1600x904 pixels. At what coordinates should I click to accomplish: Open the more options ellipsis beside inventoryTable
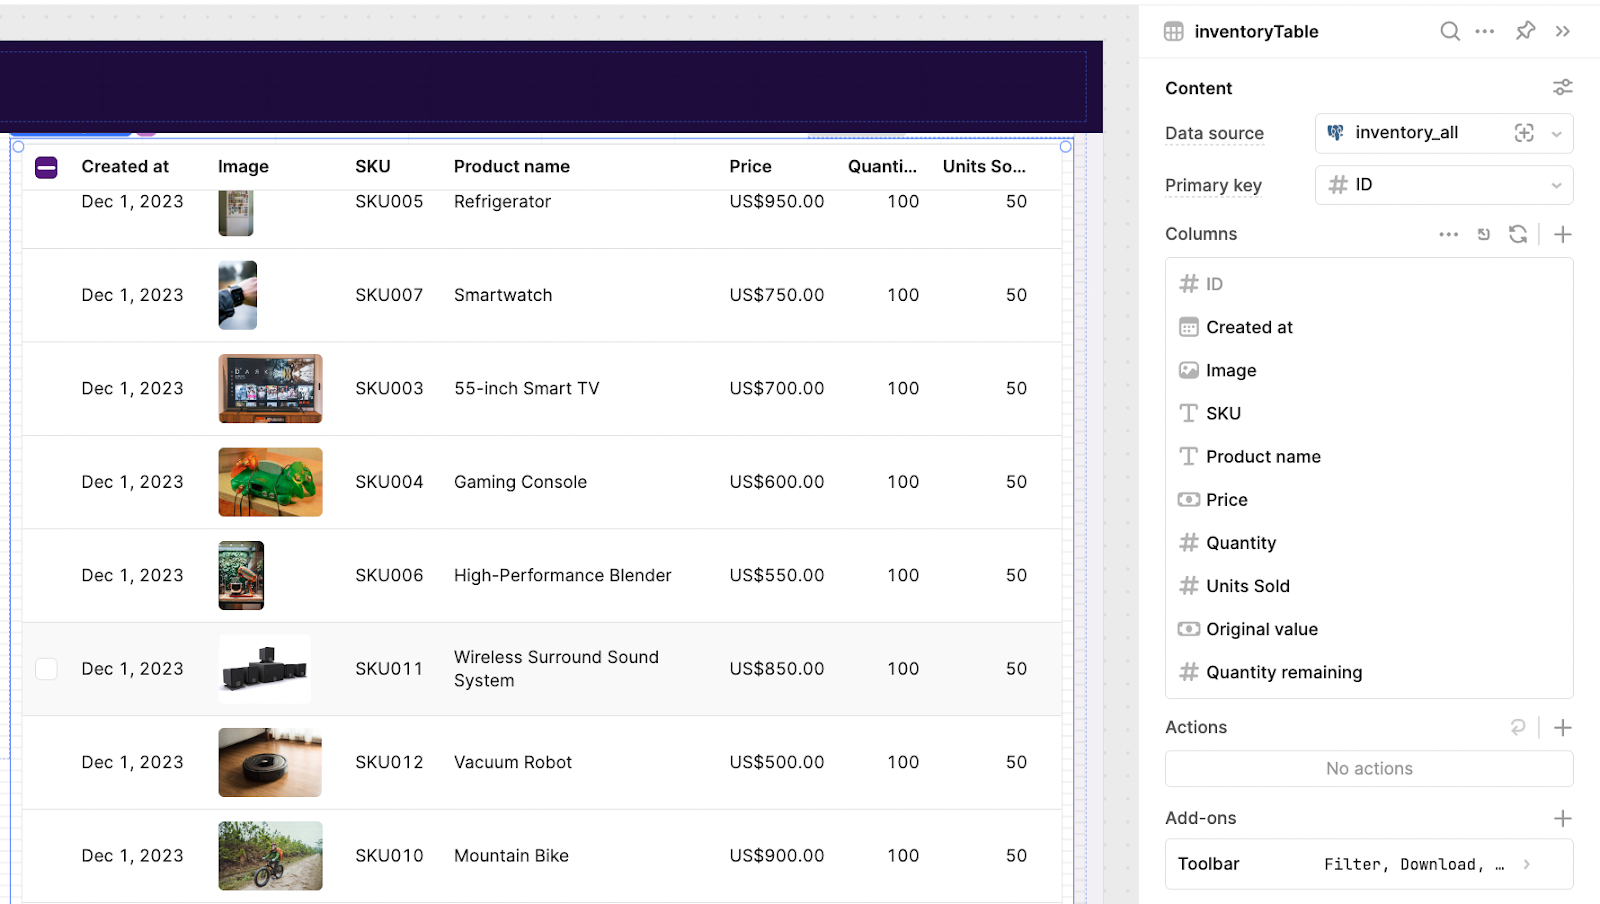point(1485,31)
